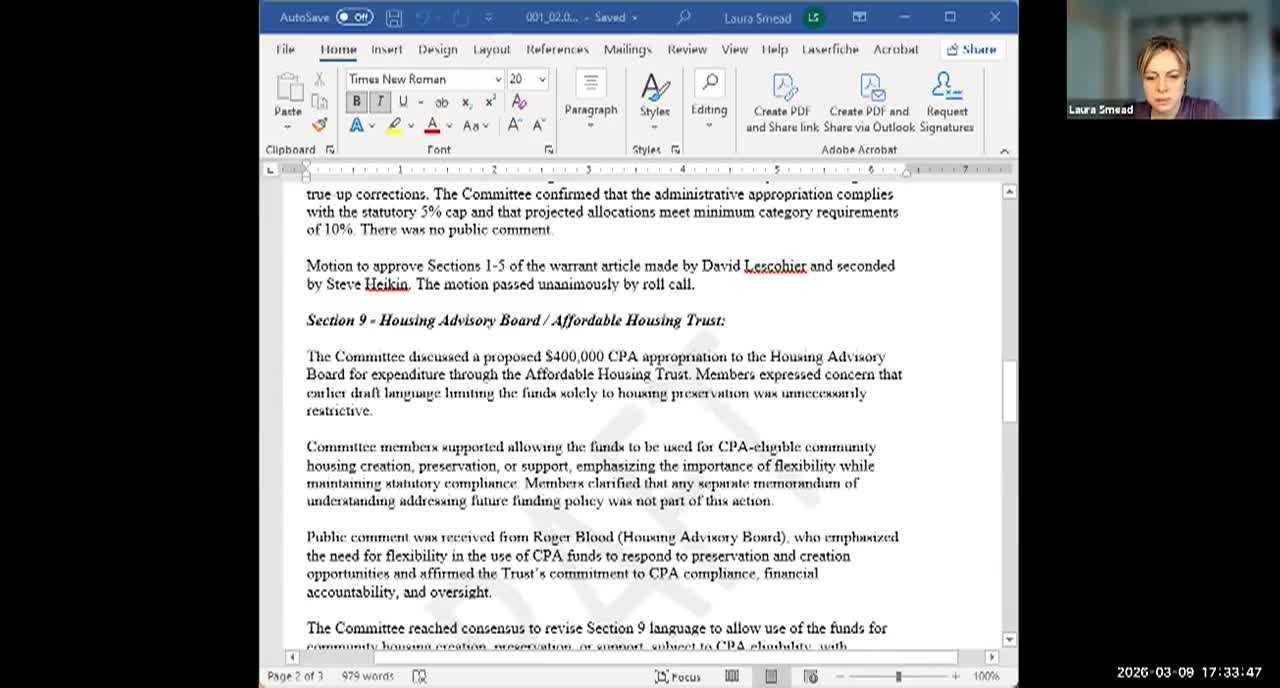The height and width of the screenshot is (688, 1280).
Task: Toggle Italic formatting button
Action: [x=379, y=102]
